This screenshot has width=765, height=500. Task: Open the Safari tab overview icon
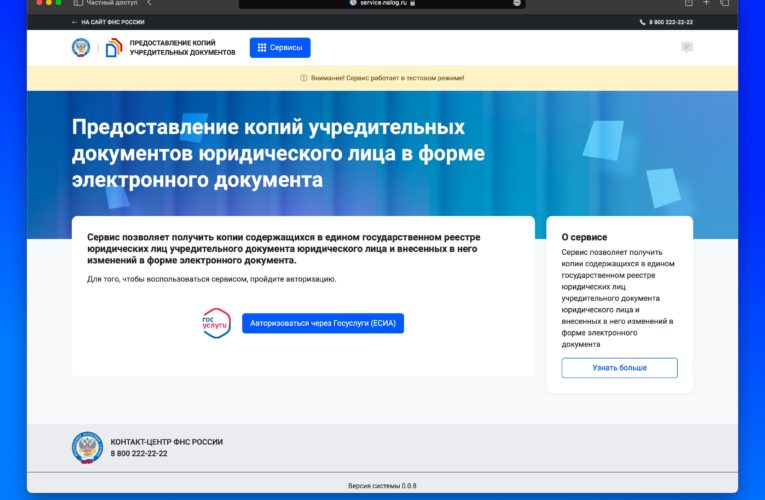point(725,3)
